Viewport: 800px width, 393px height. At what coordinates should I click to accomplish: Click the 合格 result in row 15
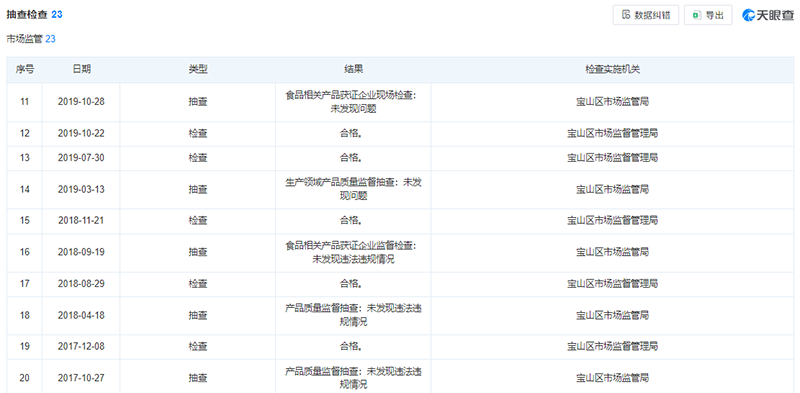[x=351, y=220]
